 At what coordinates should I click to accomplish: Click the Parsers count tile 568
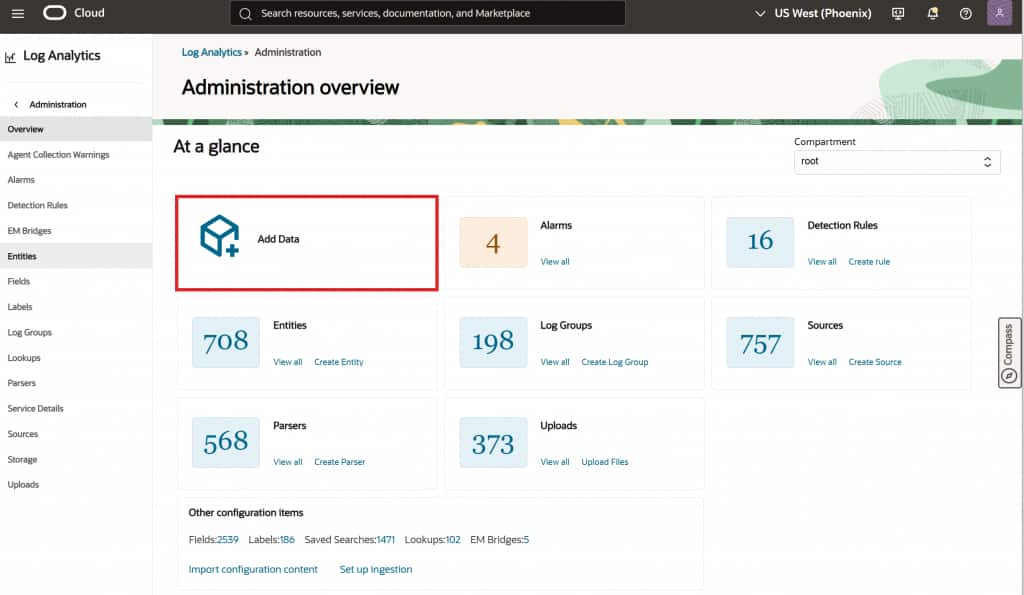(226, 442)
